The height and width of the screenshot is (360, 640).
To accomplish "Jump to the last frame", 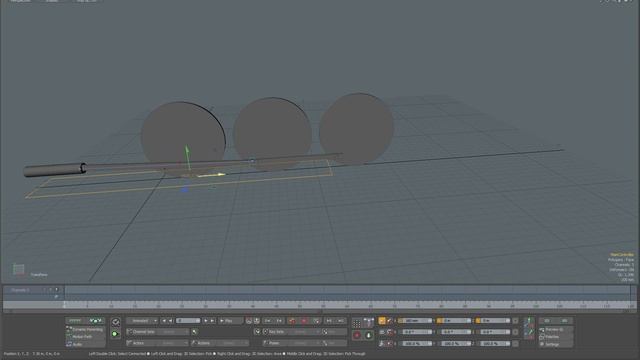I will 212,321.
